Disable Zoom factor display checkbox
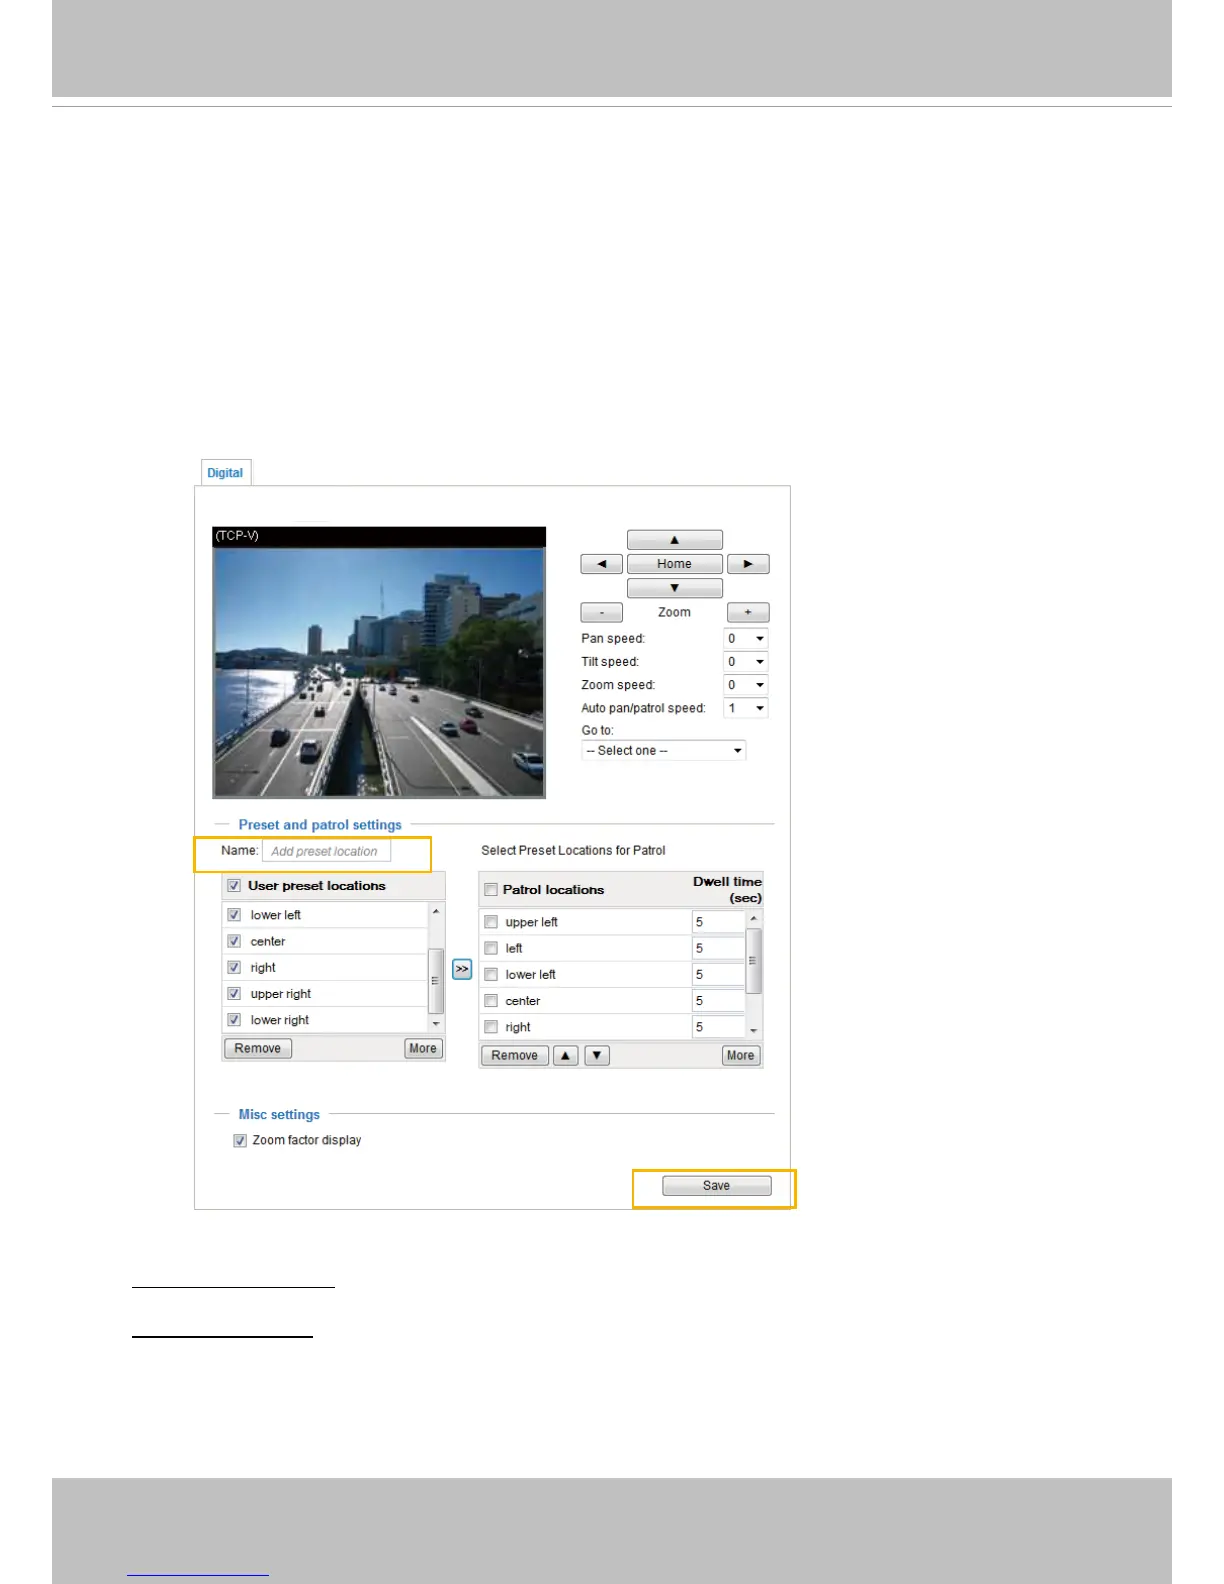 pyautogui.click(x=240, y=1140)
